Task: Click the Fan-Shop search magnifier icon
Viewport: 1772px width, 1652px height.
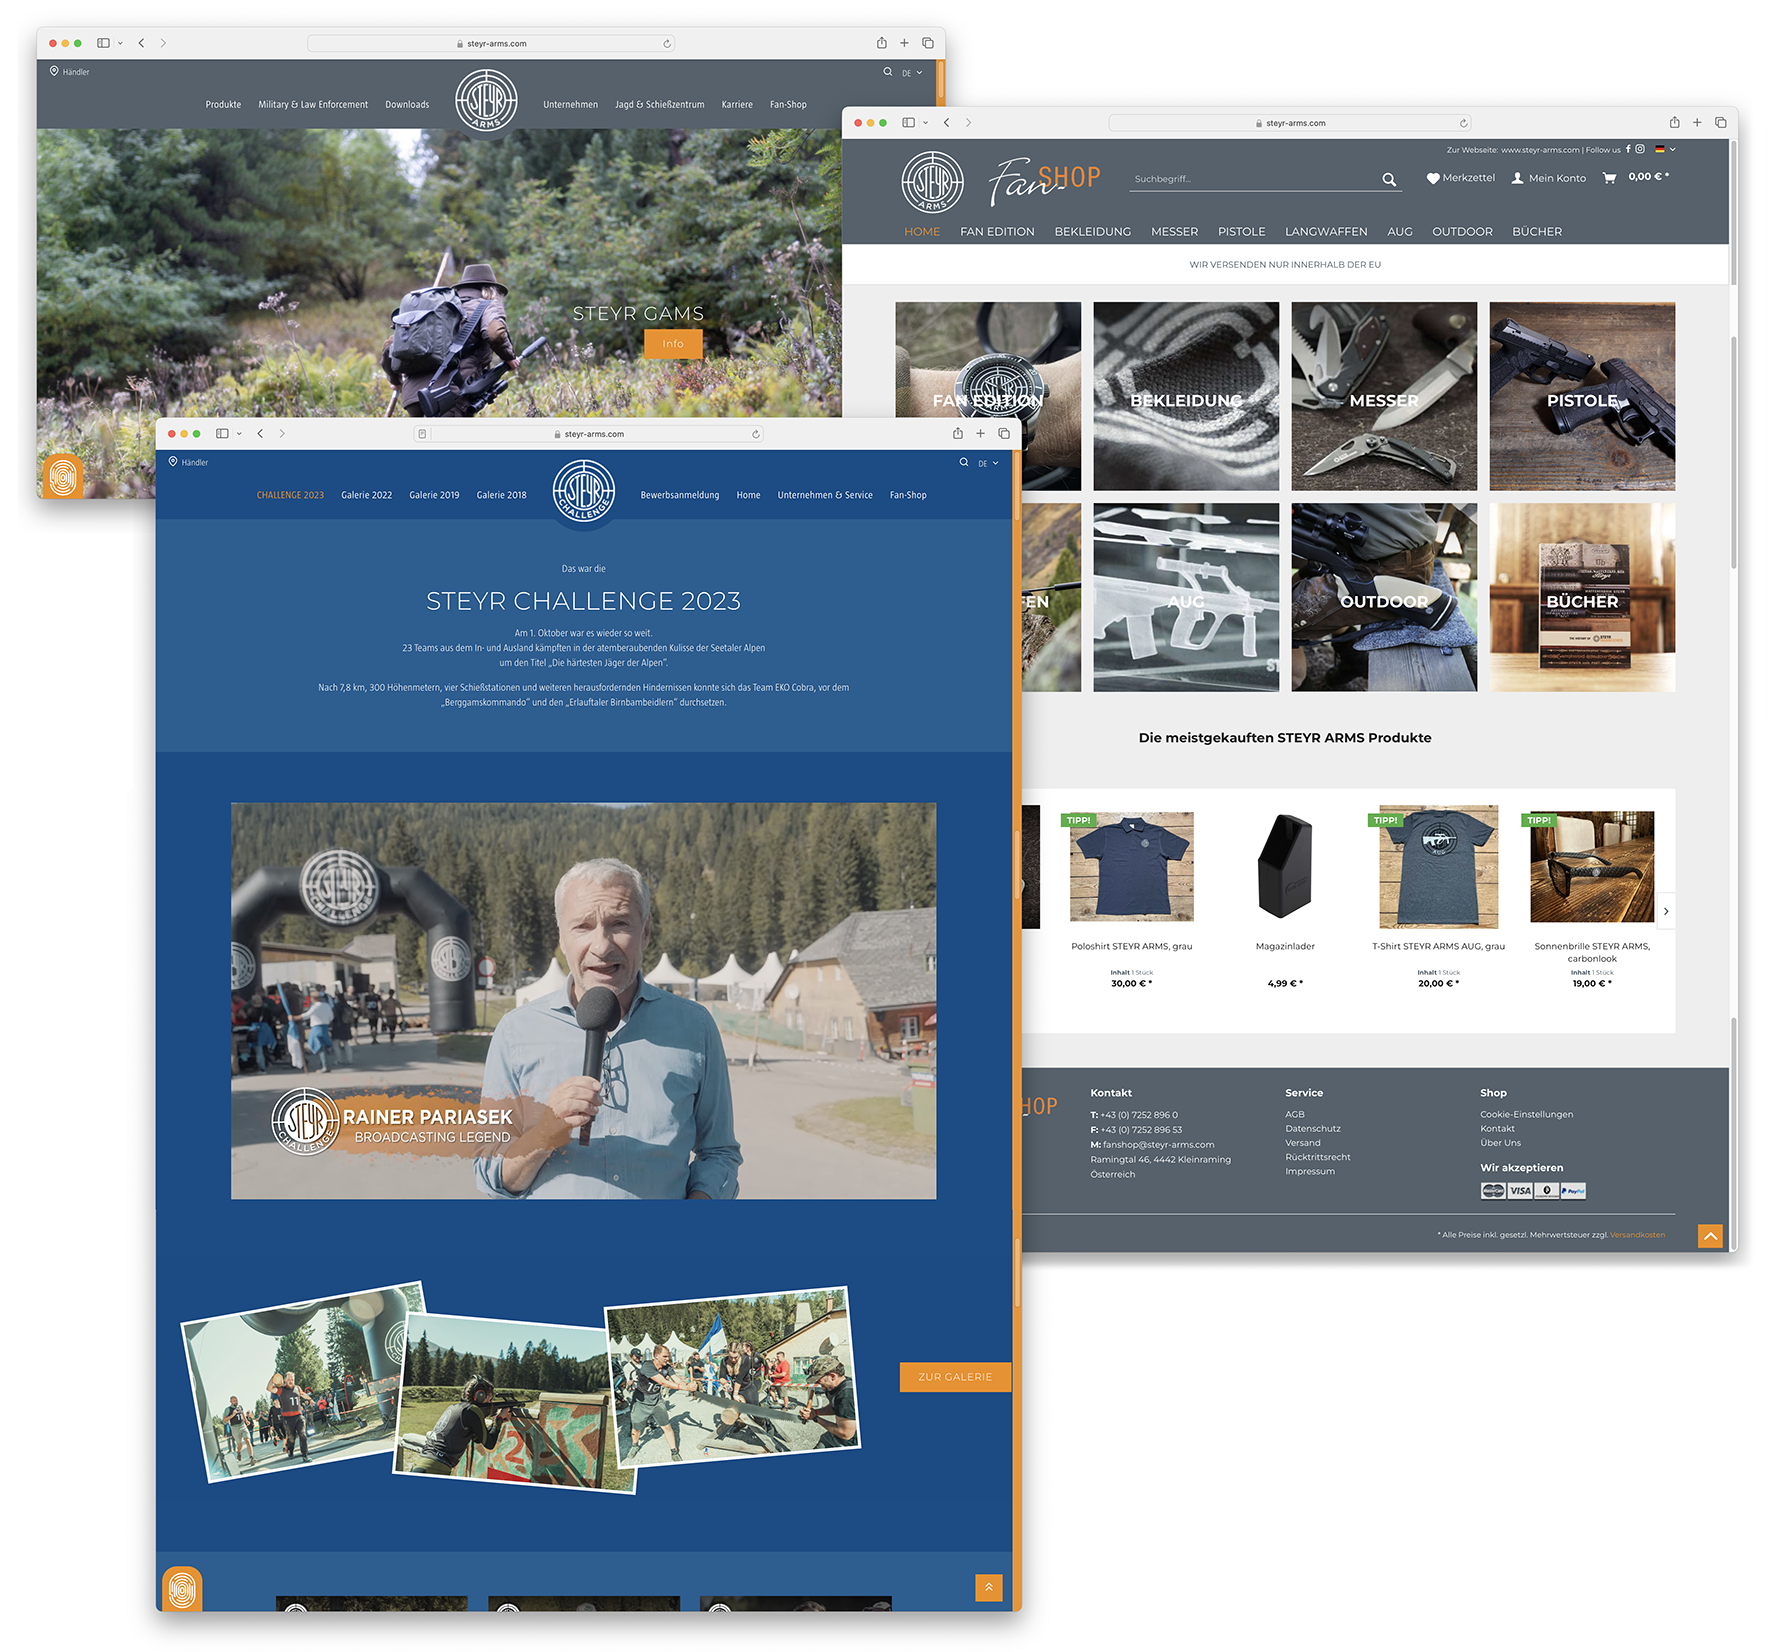Action: coord(1389,179)
